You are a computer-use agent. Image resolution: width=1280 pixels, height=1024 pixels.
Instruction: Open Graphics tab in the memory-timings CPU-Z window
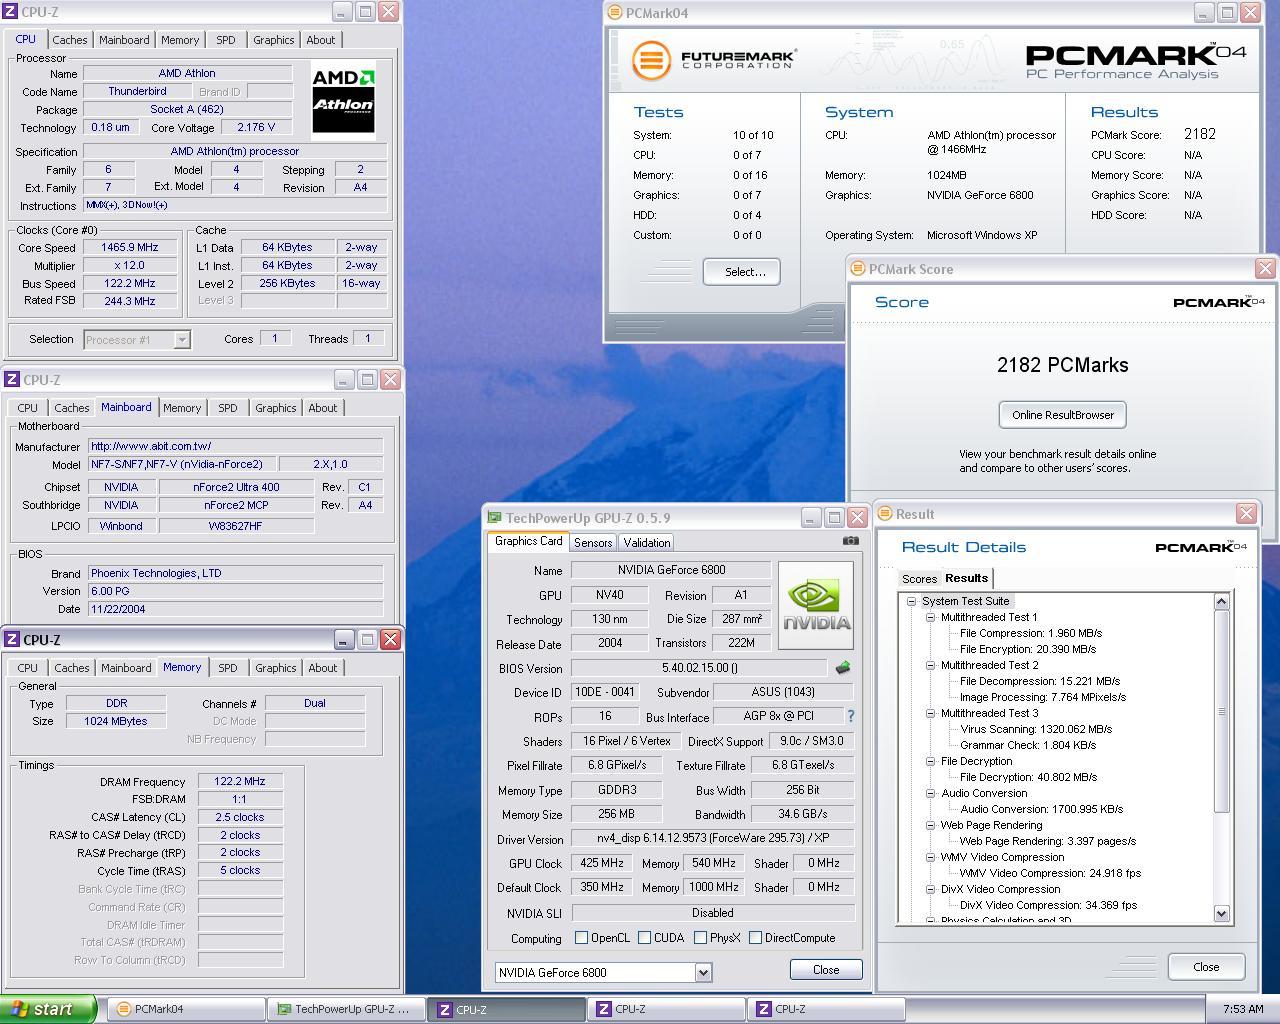click(x=275, y=668)
